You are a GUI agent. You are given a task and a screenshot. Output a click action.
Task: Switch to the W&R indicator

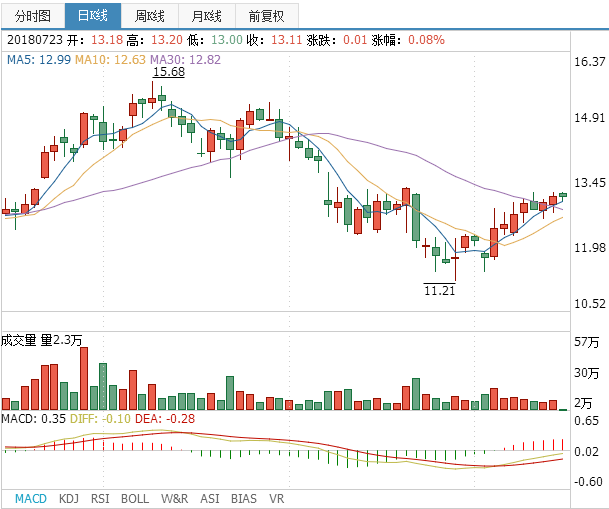click(x=174, y=499)
